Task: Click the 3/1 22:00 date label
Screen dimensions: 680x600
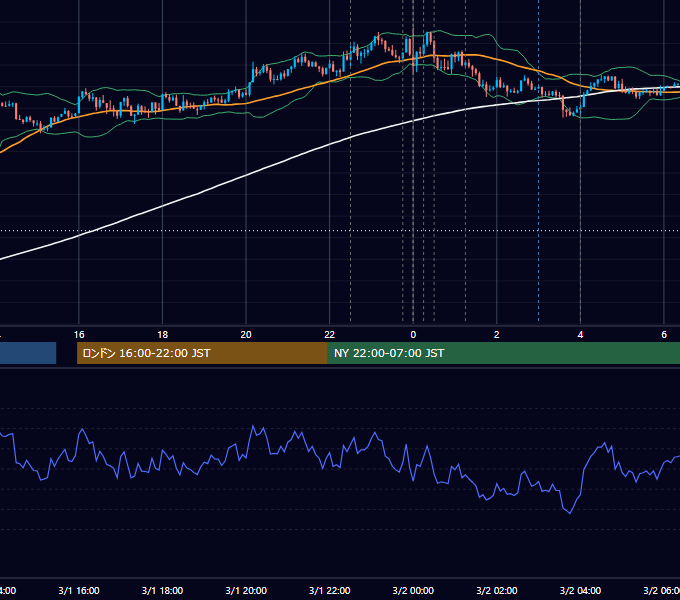Action: coord(330,590)
